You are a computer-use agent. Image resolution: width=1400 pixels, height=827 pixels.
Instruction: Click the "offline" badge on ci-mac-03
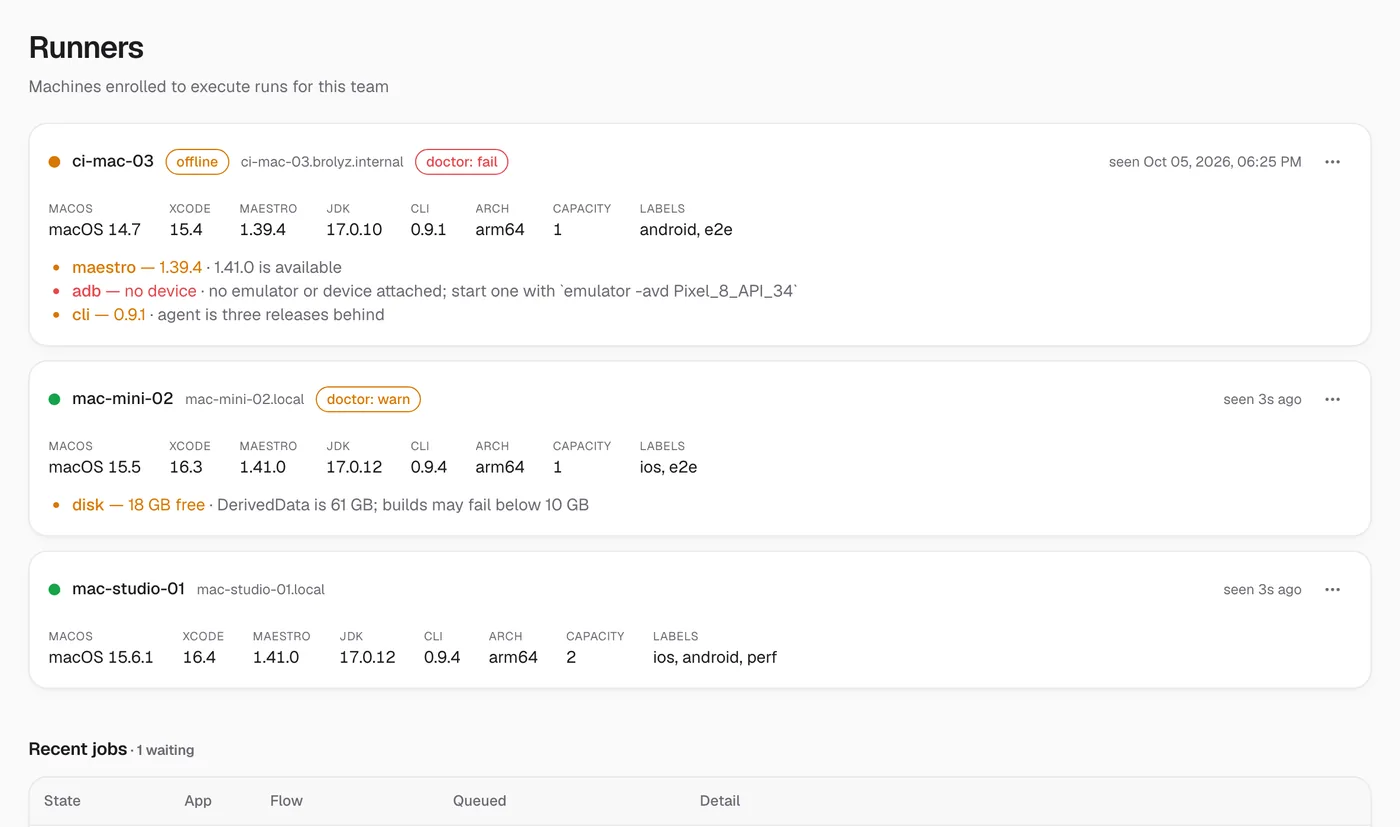[197, 162]
